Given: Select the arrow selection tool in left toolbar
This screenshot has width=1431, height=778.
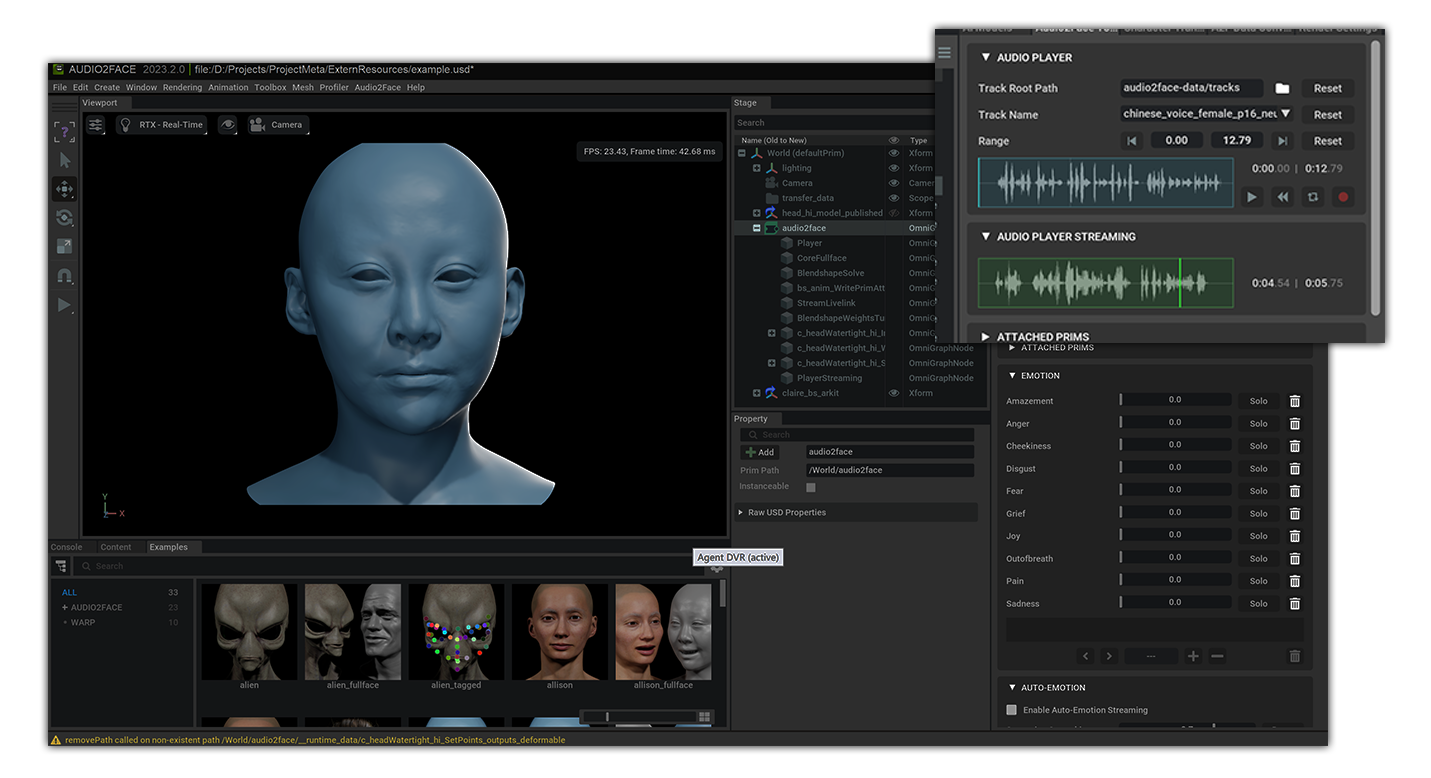Looking at the screenshot, I should [64, 160].
